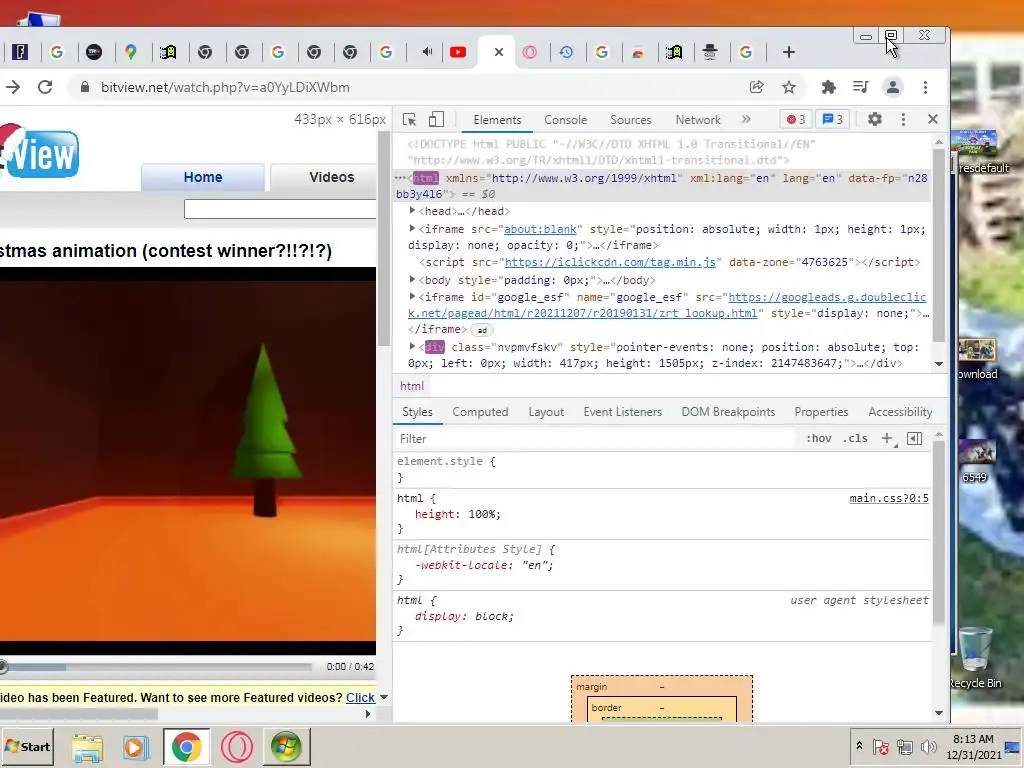The height and width of the screenshot is (768, 1024).
Task: Open the Computed styles tab
Action: (480, 412)
